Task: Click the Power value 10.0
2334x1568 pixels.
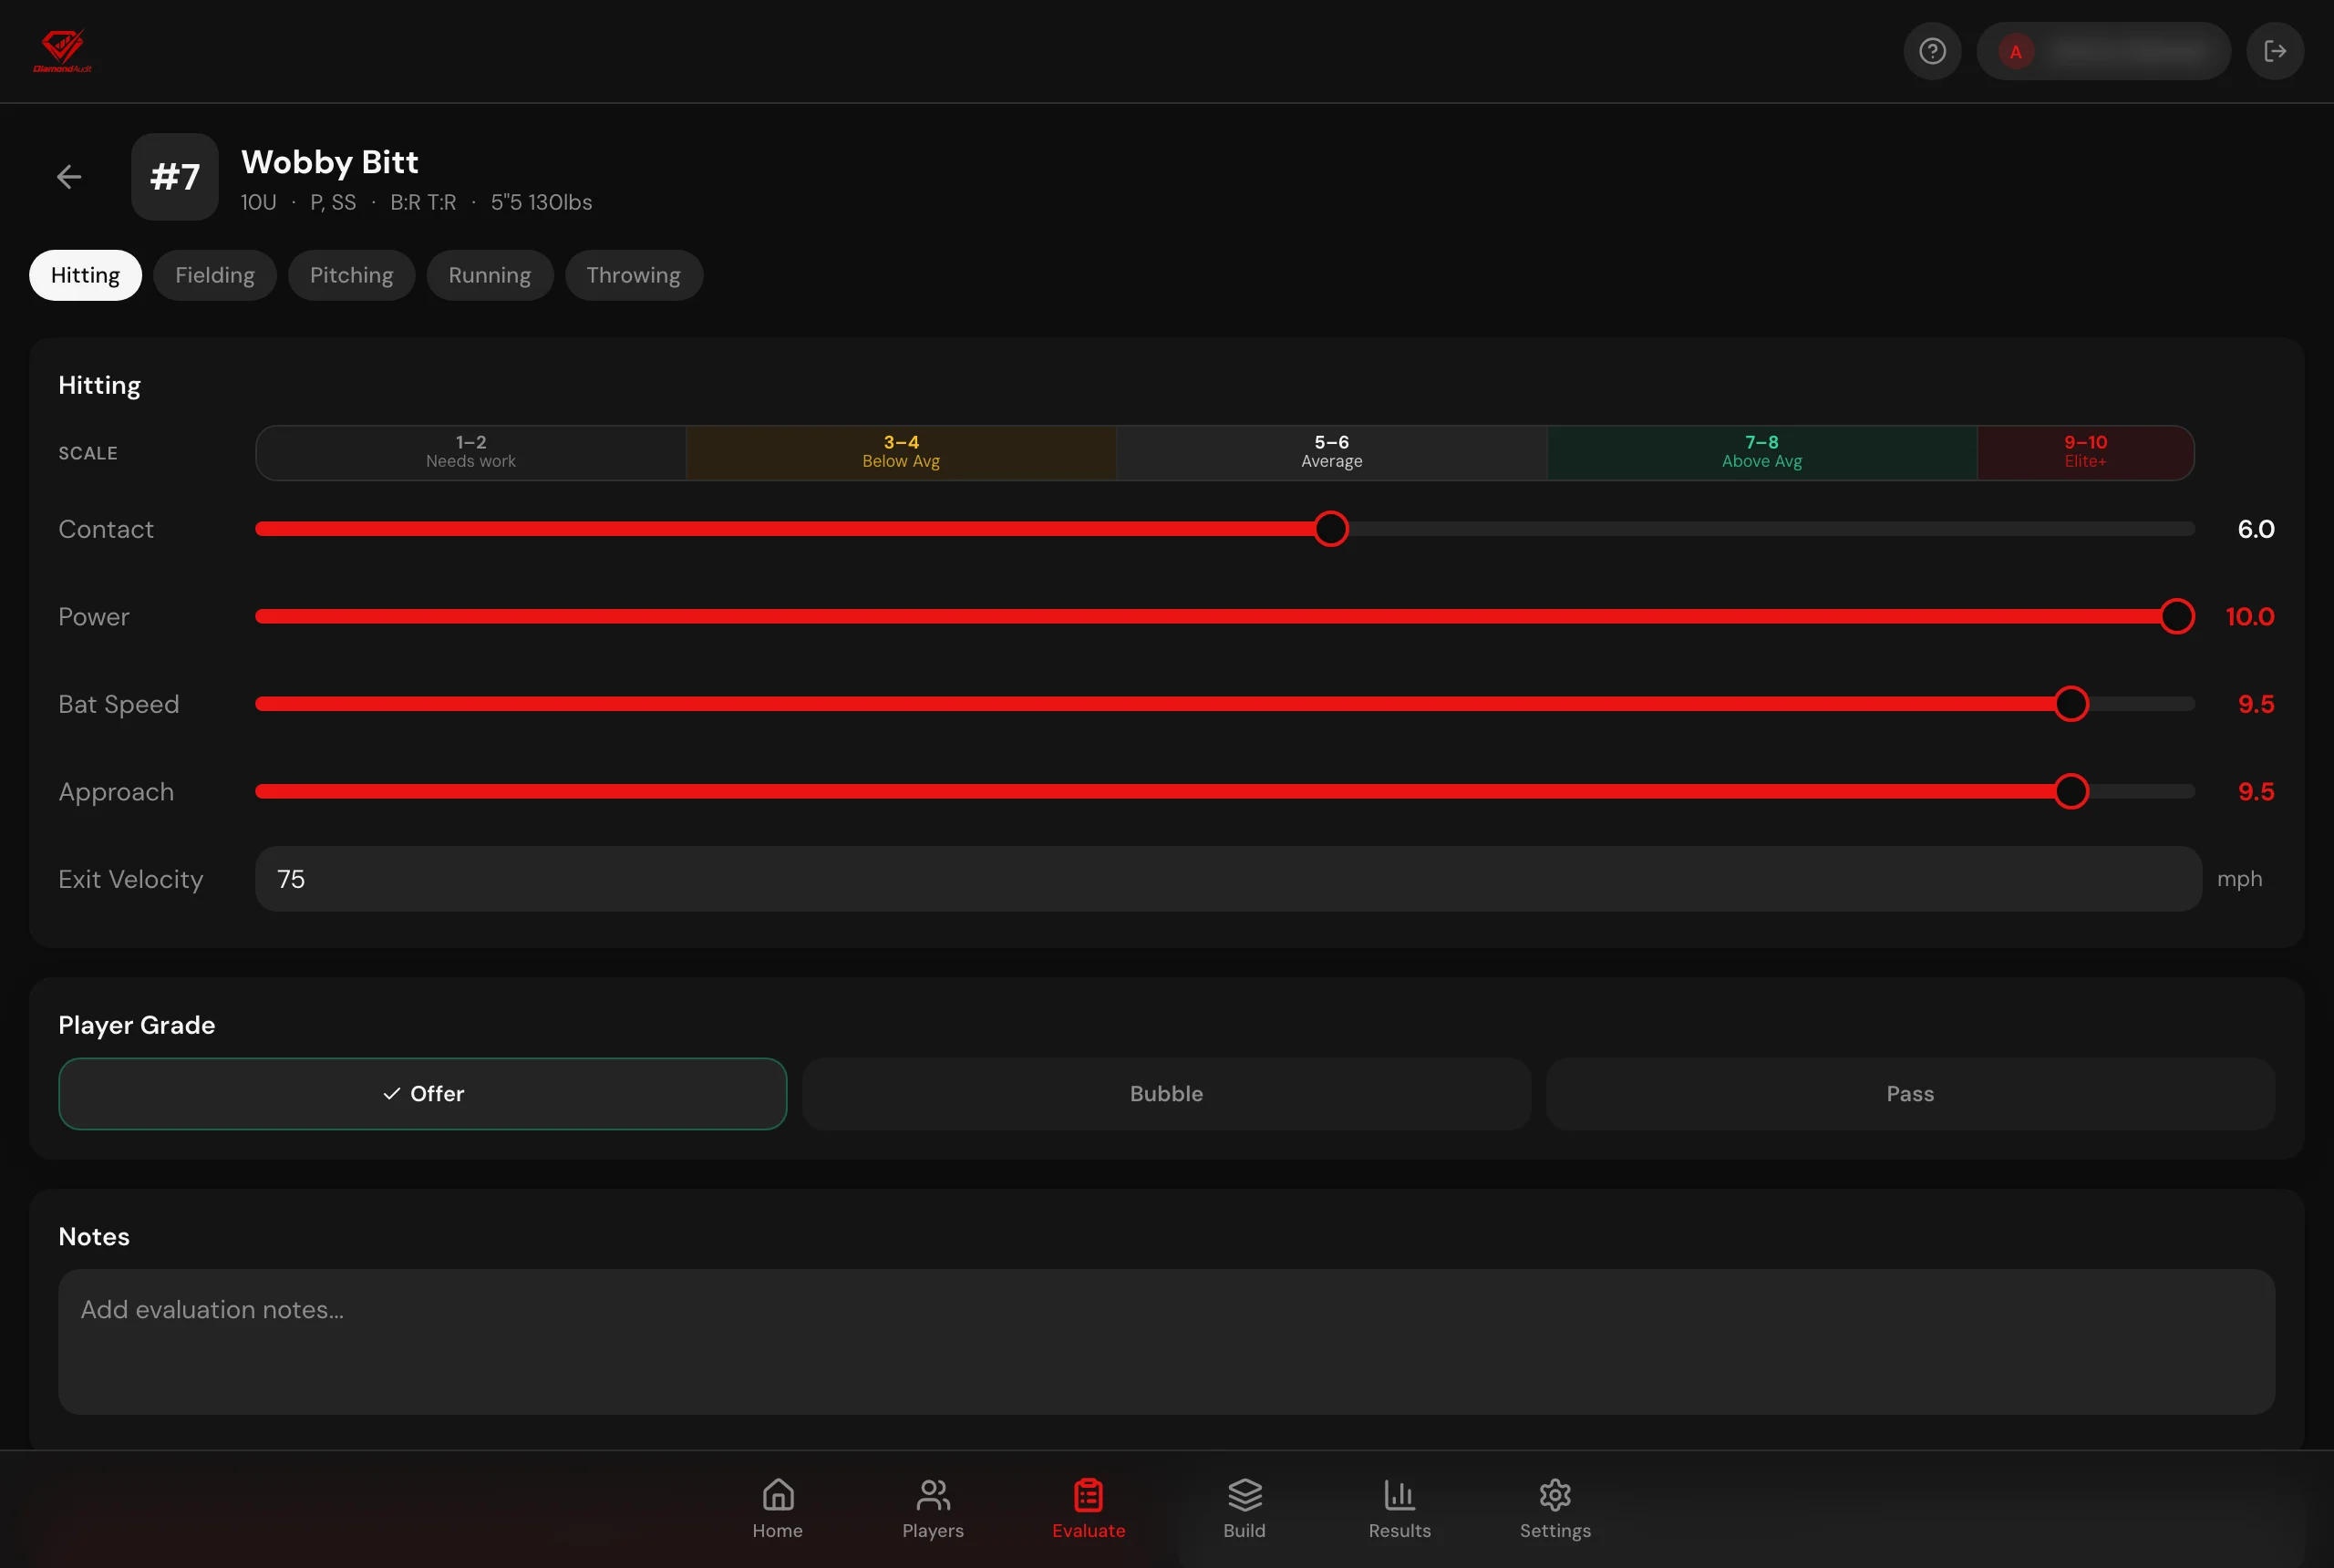Action: click(x=2249, y=616)
